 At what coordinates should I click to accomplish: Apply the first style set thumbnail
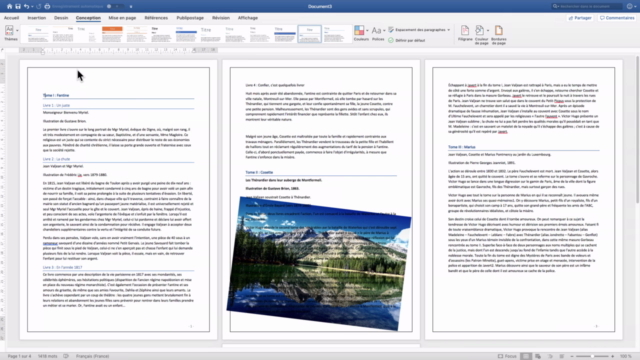click(38, 34)
